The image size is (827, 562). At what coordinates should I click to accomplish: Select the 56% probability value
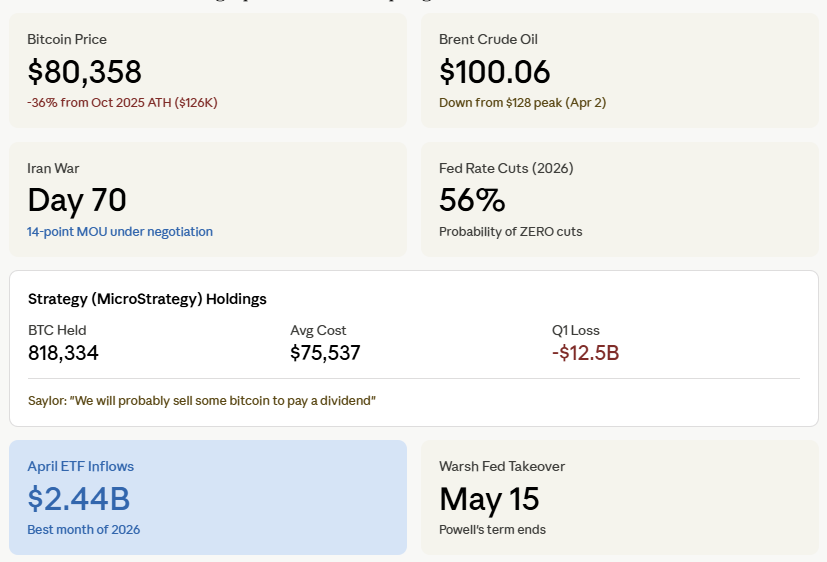[472, 200]
